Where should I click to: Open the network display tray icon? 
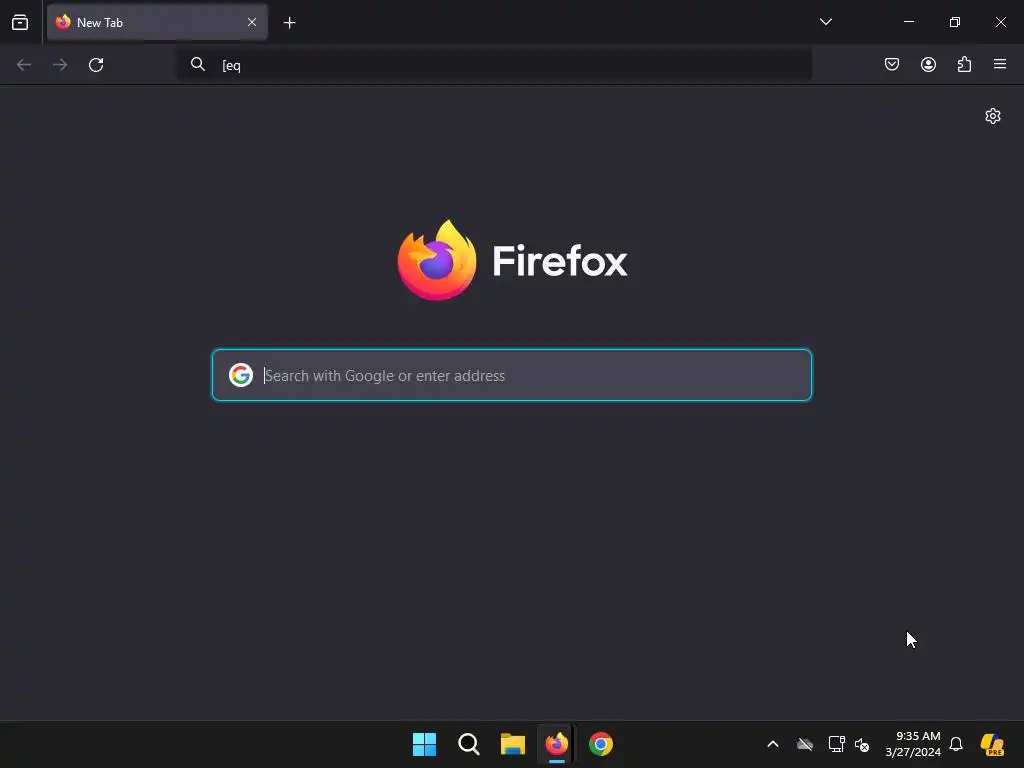click(836, 744)
